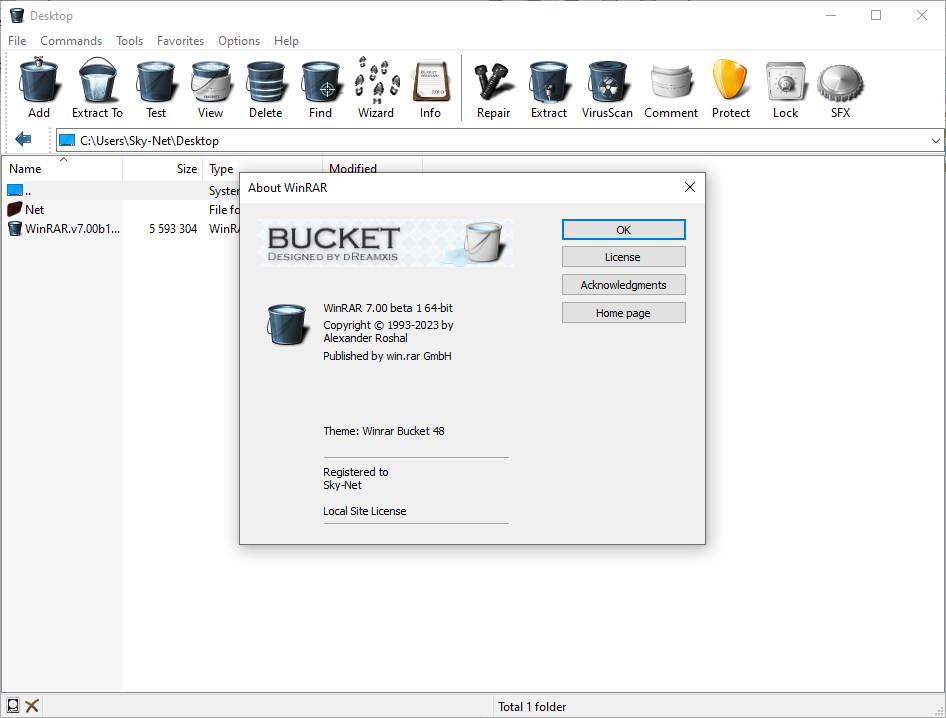Click the BUCKET designed by dreamxis banner
Viewport: 946px width, 718px height.
tap(386, 243)
